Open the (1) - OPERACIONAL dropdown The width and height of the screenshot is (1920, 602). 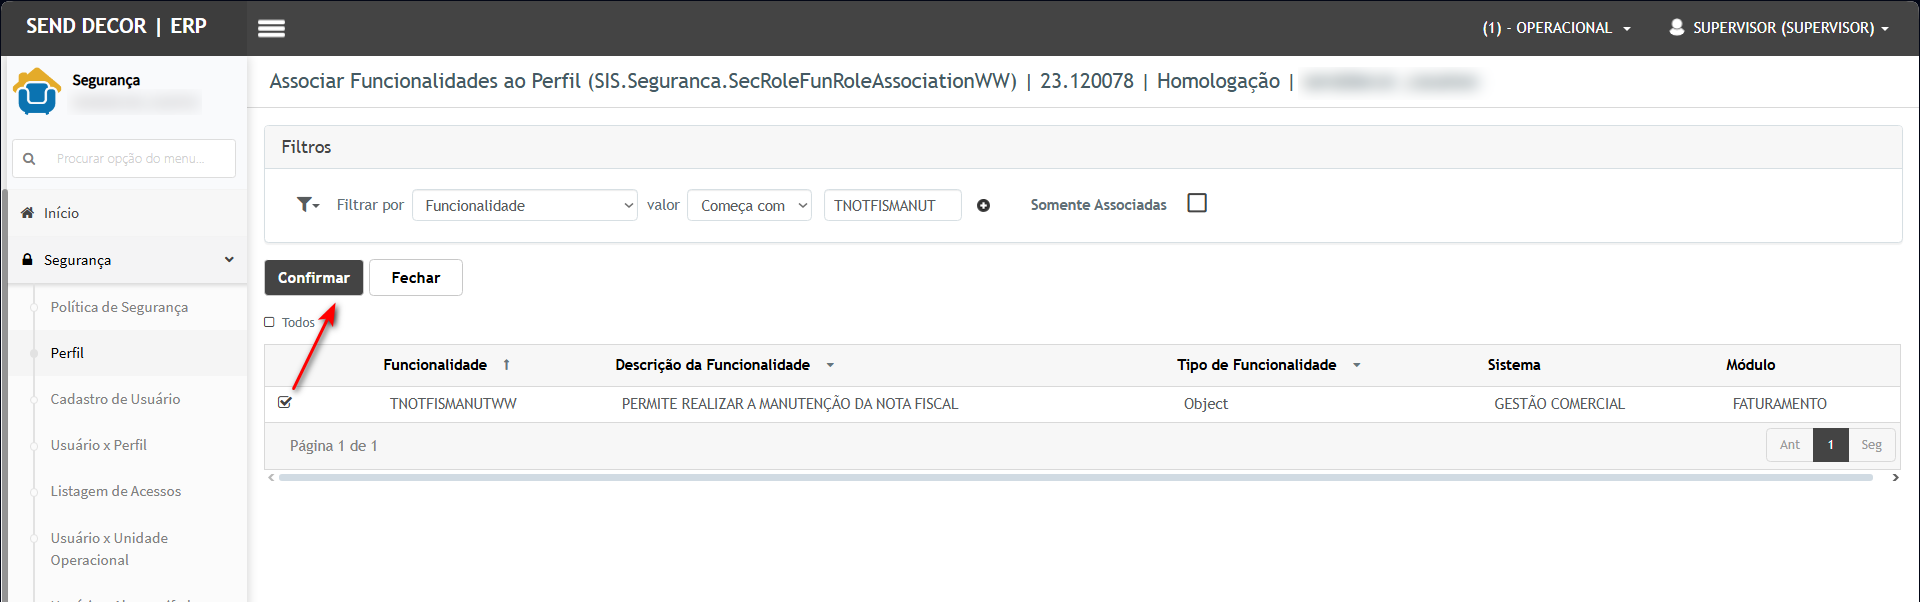coord(1555,28)
